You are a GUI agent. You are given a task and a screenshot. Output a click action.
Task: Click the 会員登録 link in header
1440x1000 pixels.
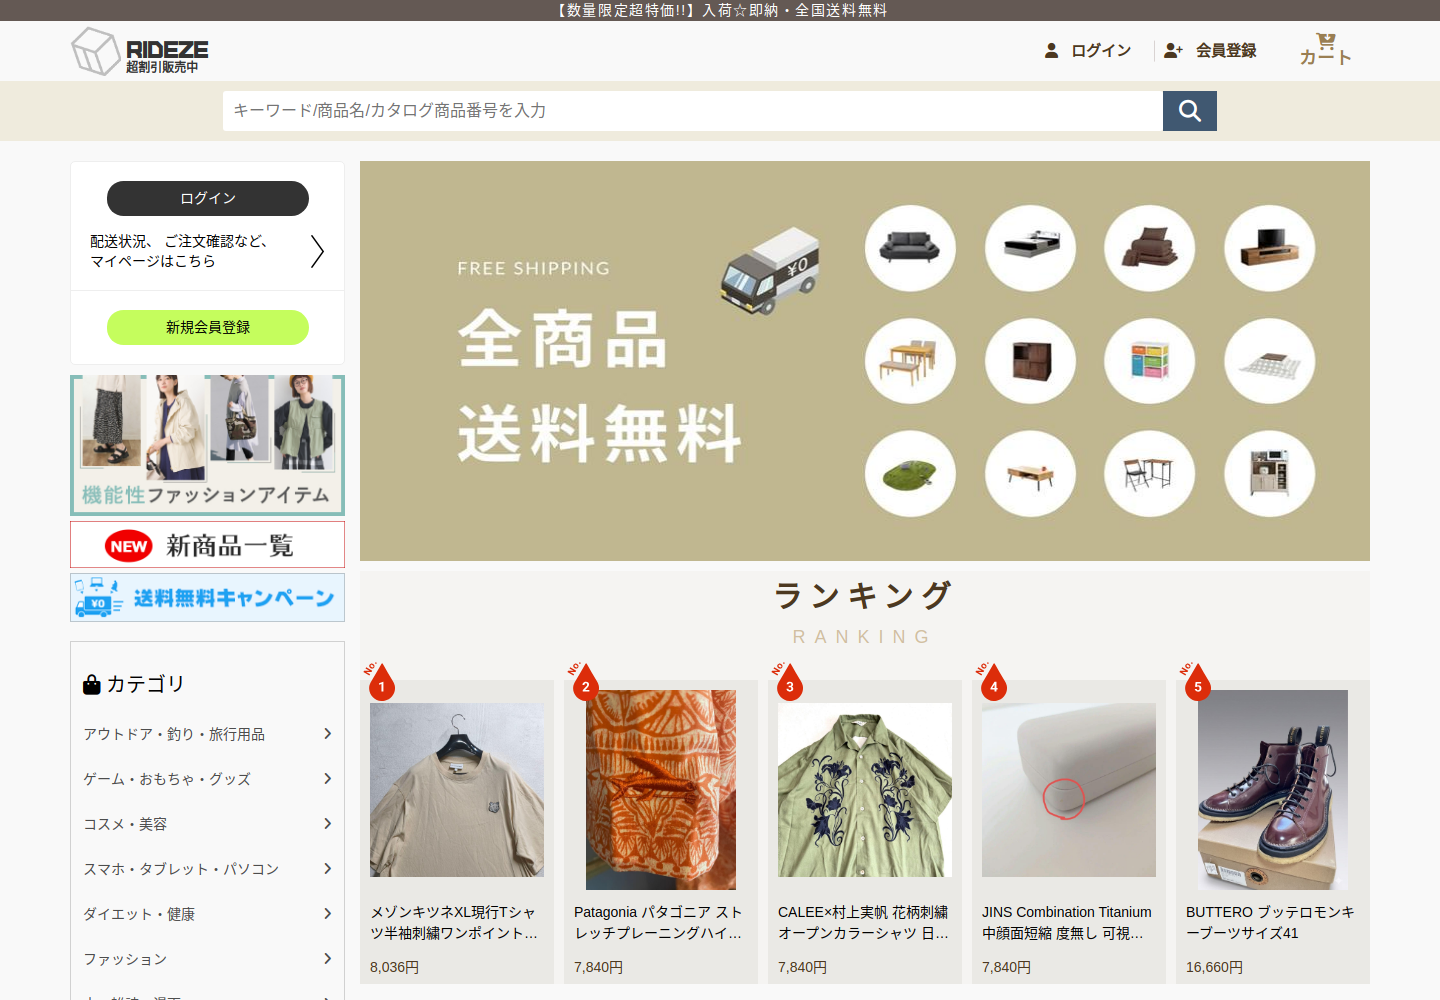[x=1226, y=50]
